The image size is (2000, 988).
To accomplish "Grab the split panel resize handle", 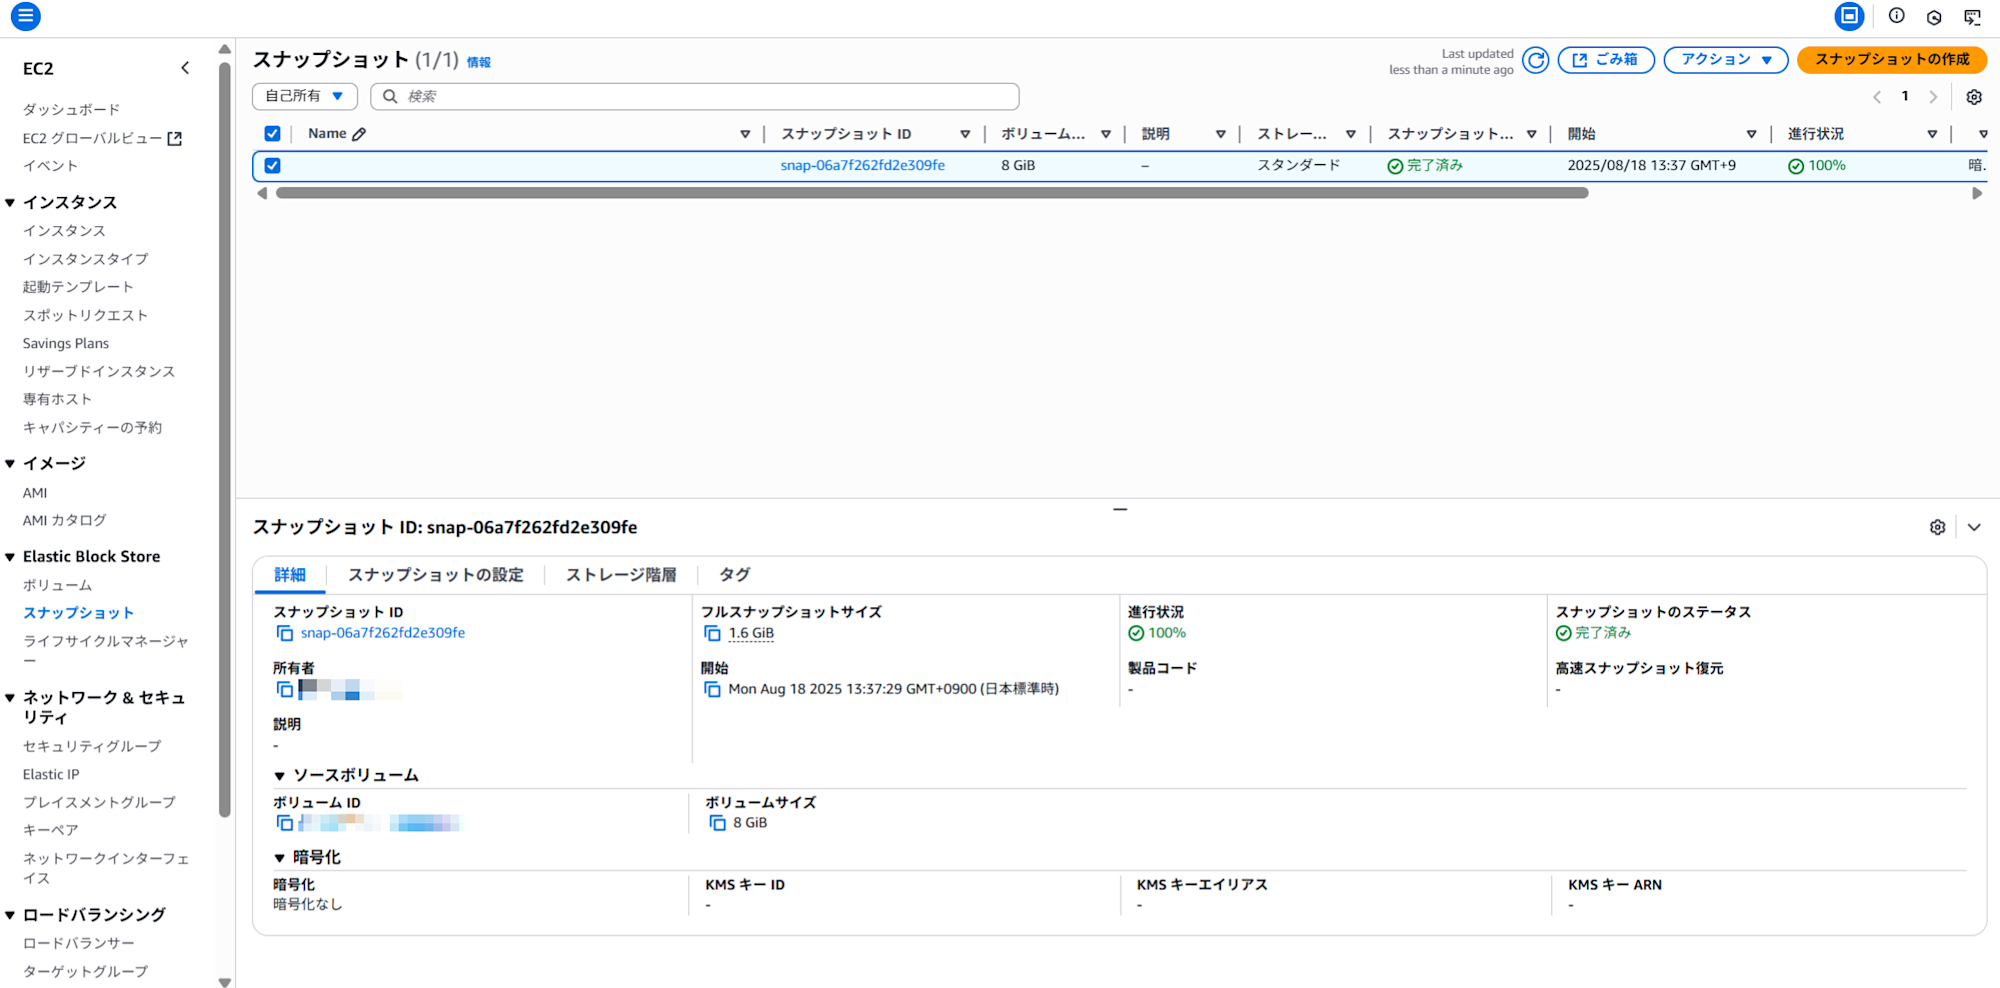I will [1120, 509].
